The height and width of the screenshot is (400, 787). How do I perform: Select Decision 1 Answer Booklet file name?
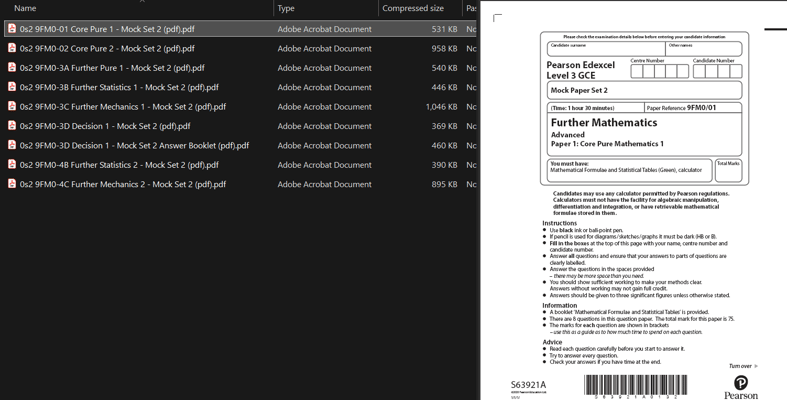click(134, 146)
